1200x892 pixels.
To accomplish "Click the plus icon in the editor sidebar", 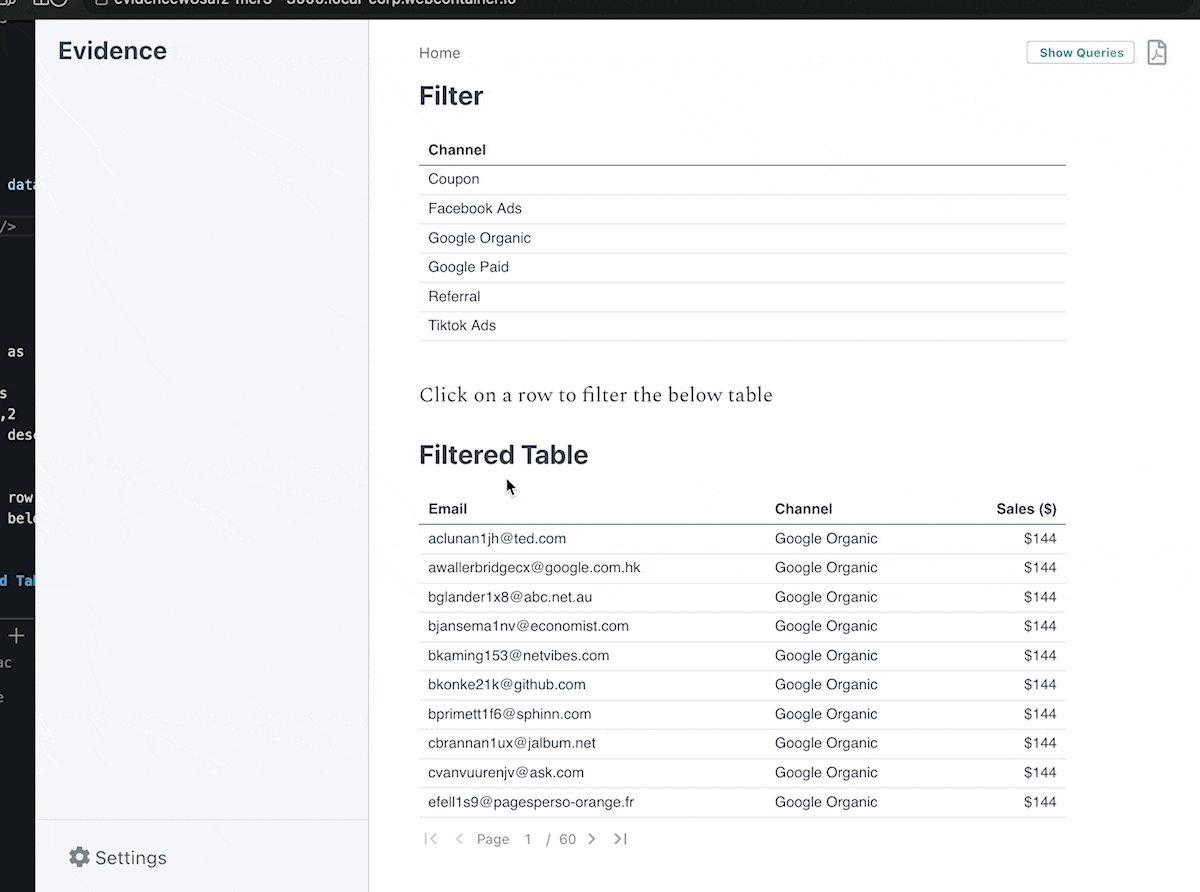I will click(x=15, y=634).
